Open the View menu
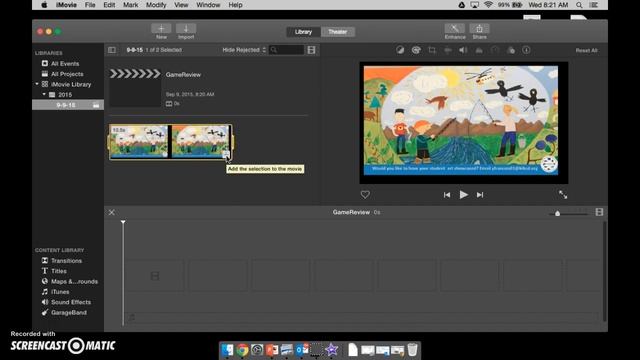This screenshot has height=360, width=640. coord(181,5)
